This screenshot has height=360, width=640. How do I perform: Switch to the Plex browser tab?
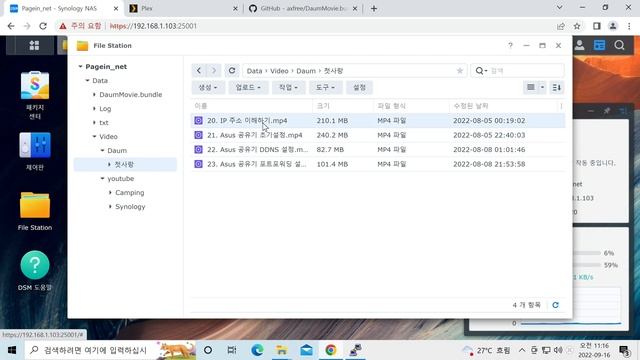pos(183,8)
